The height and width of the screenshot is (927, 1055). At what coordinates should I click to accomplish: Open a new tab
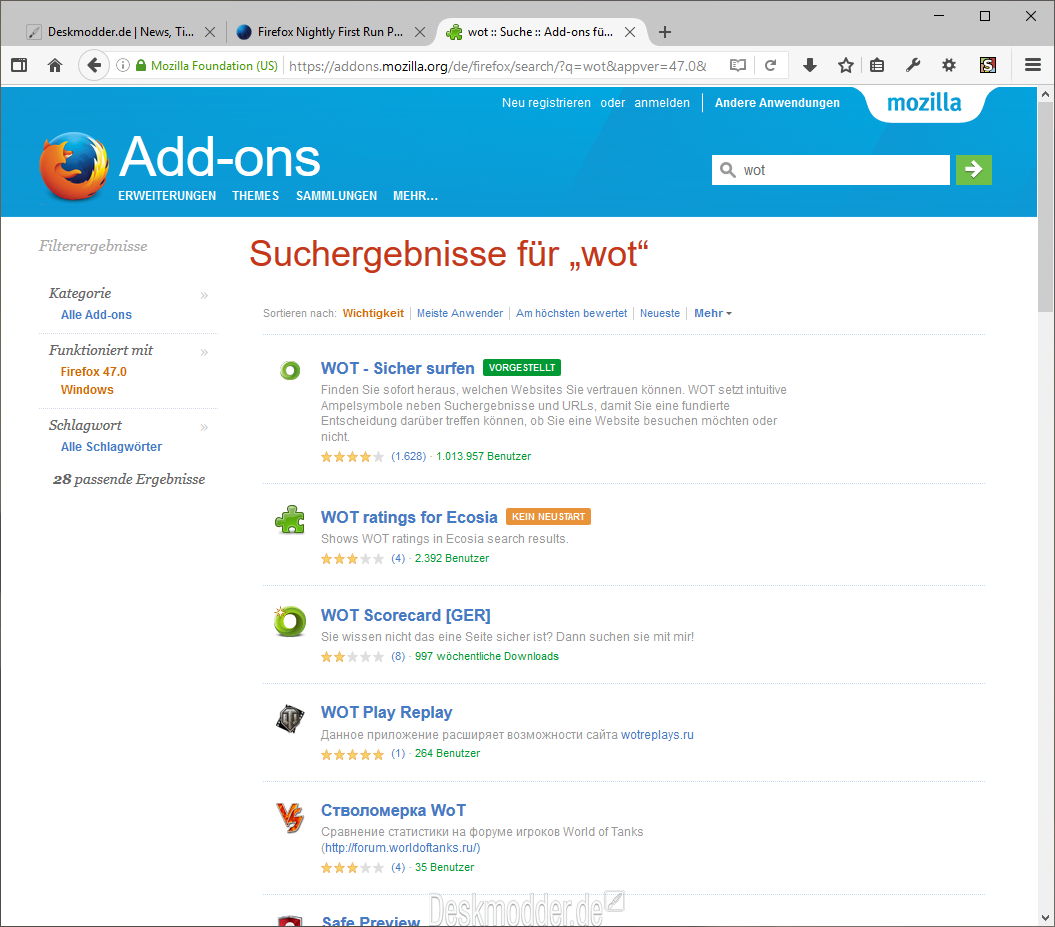point(665,32)
